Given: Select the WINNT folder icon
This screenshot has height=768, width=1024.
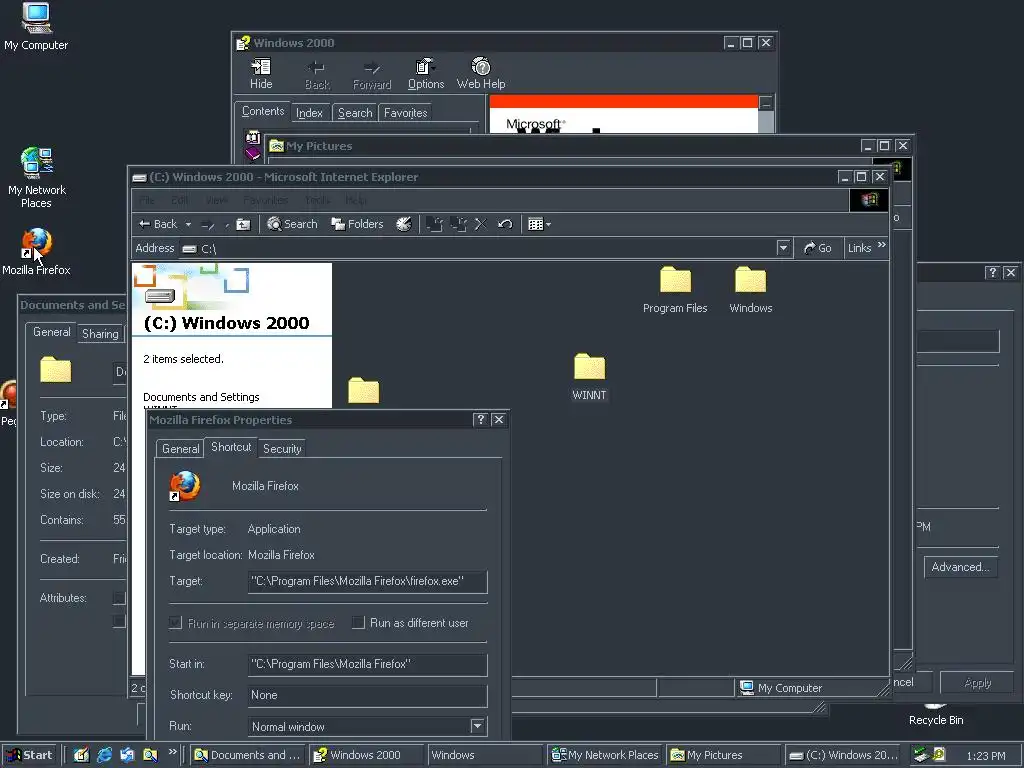Looking at the screenshot, I should tap(590, 366).
